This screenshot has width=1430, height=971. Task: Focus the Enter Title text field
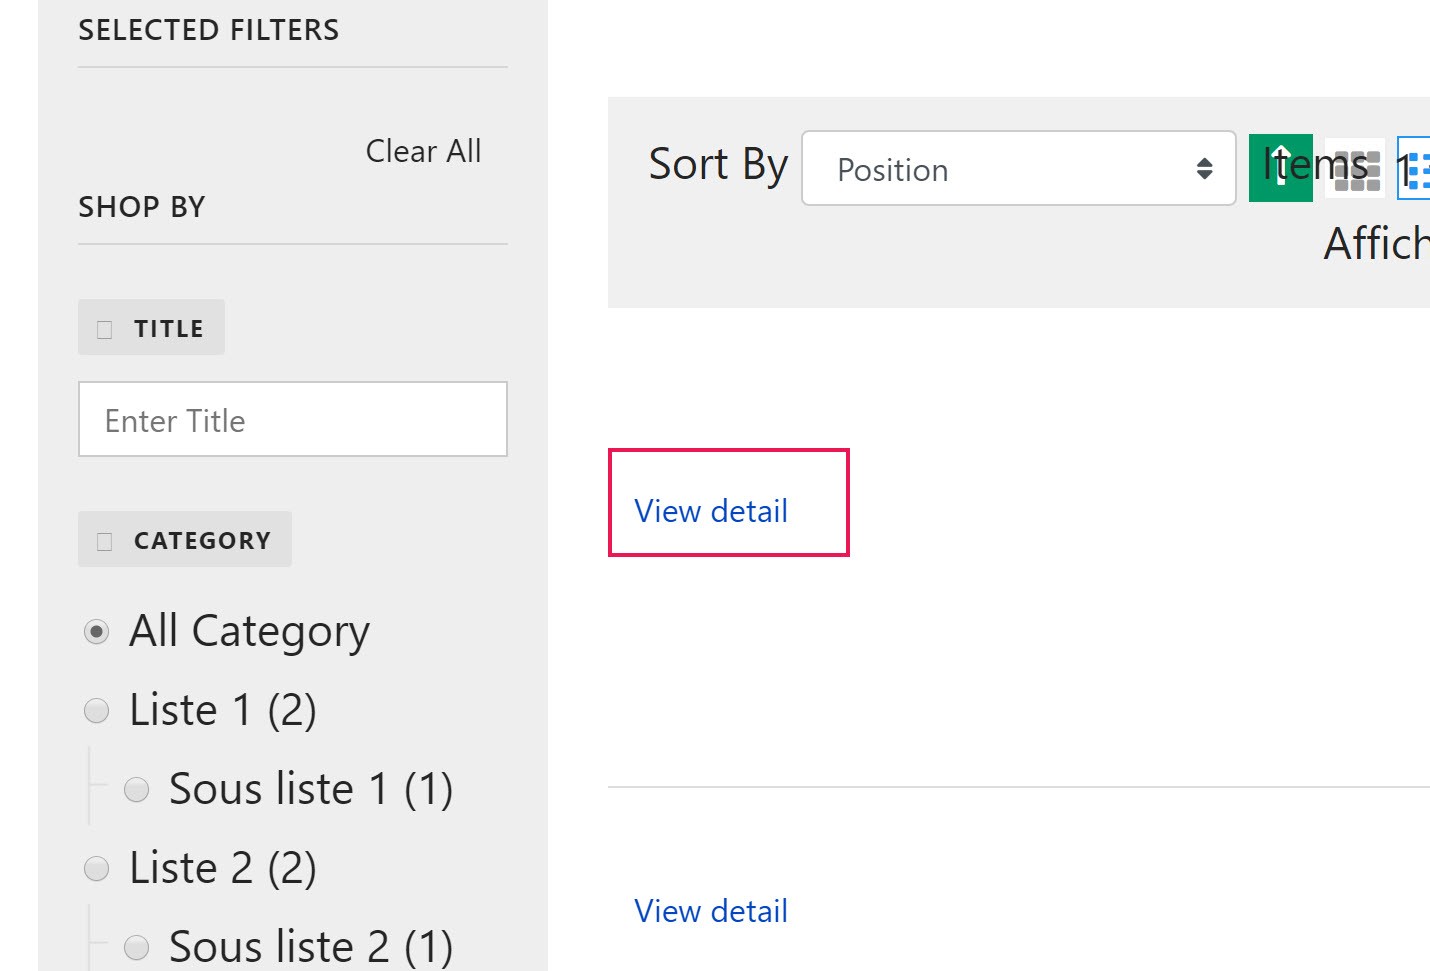292,420
